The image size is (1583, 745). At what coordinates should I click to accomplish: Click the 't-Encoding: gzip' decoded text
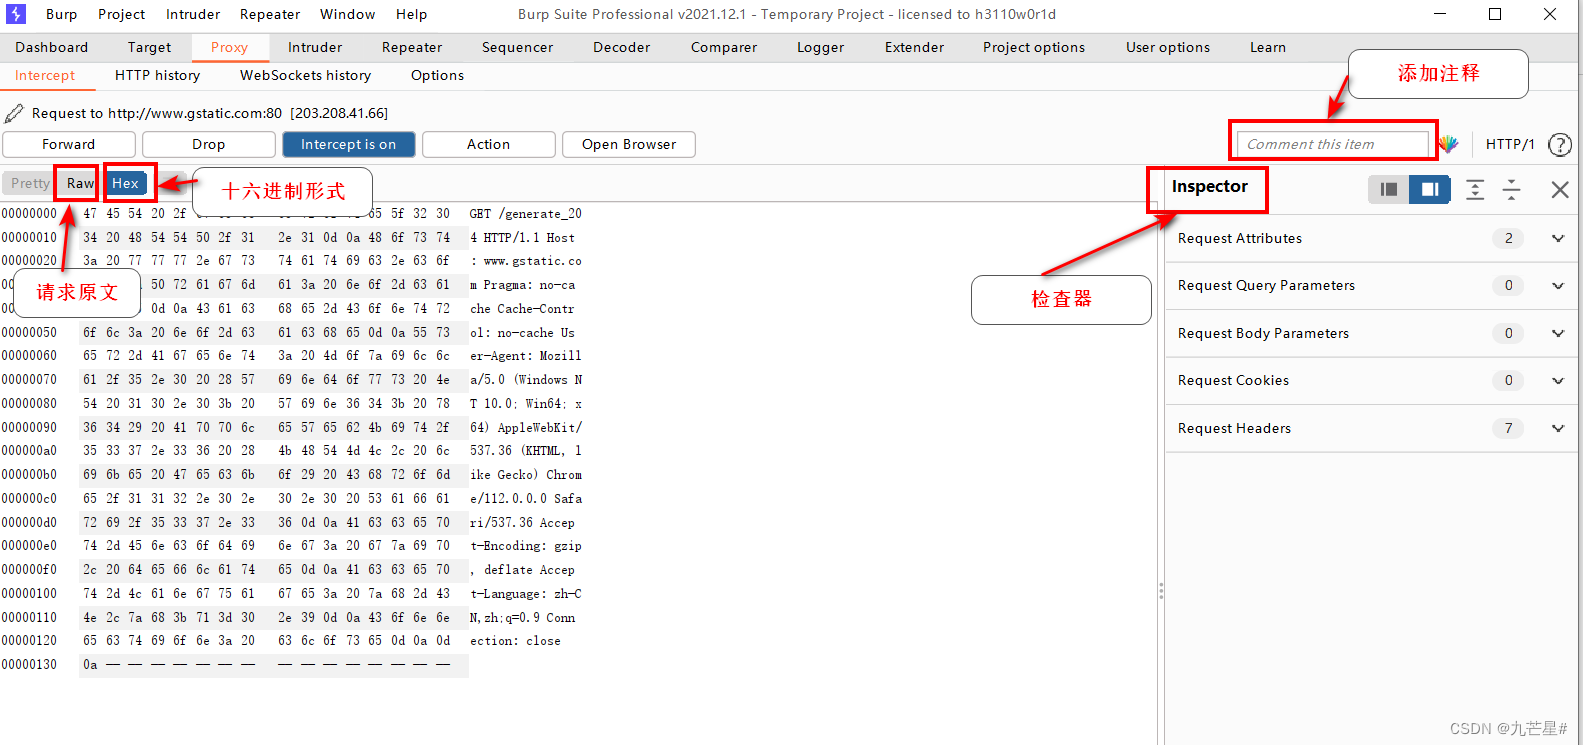pyautogui.click(x=526, y=546)
